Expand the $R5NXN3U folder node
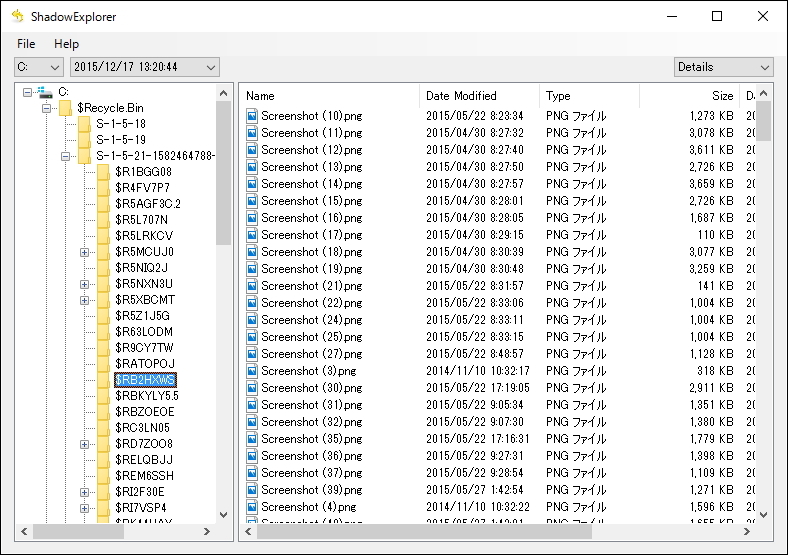Screen dimensions: 788x555 coord(84,285)
